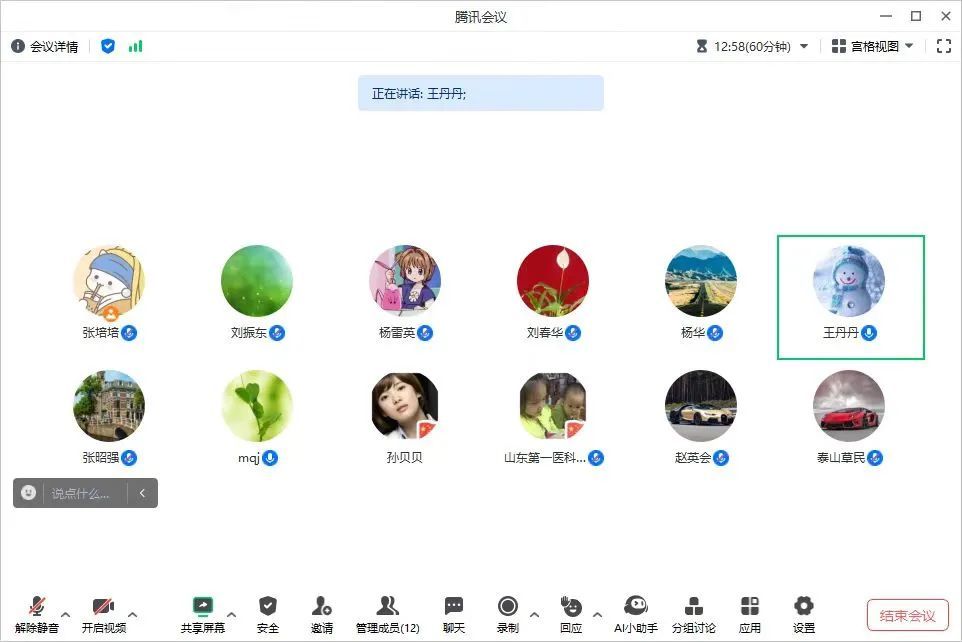This screenshot has width=962, height=642.
Task: Toggle the 录制 record button
Action: tap(508, 607)
